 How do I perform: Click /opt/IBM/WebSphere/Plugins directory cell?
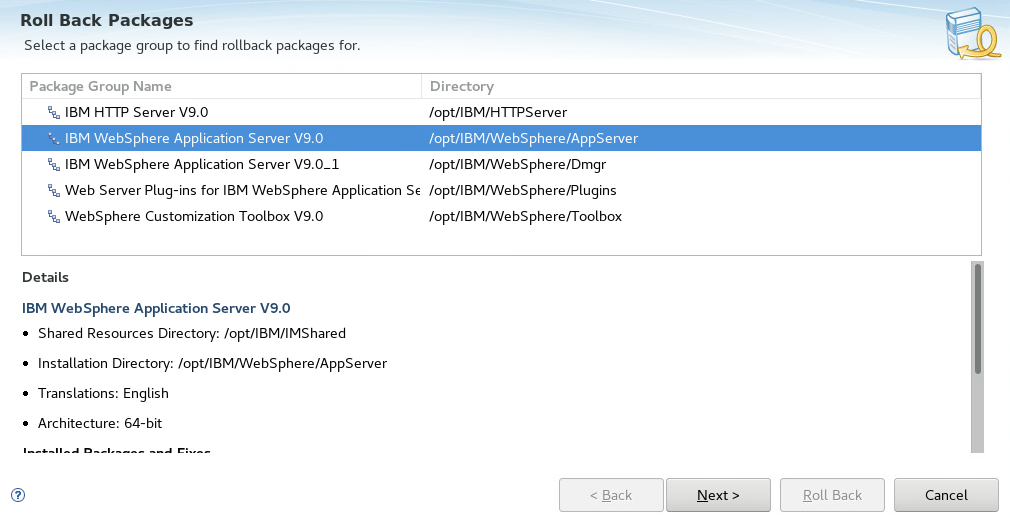(x=522, y=191)
